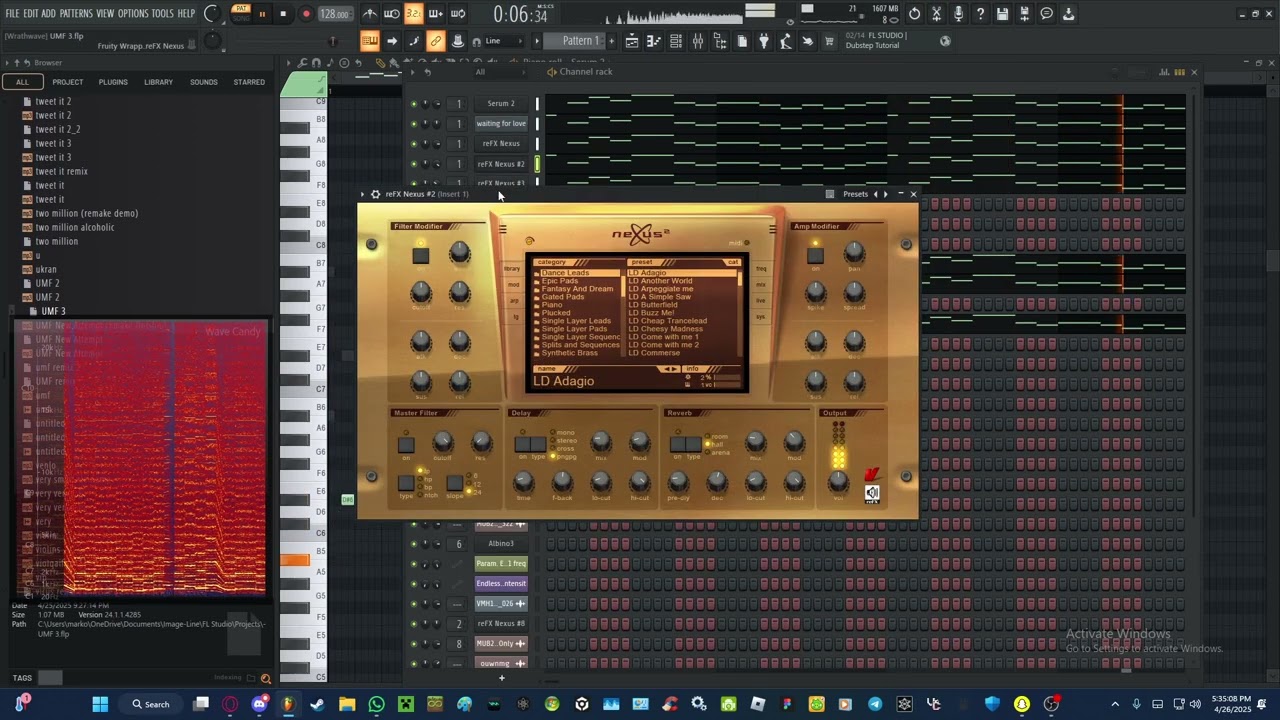Open the Pattern 1 selector dropdown

point(581,41)
